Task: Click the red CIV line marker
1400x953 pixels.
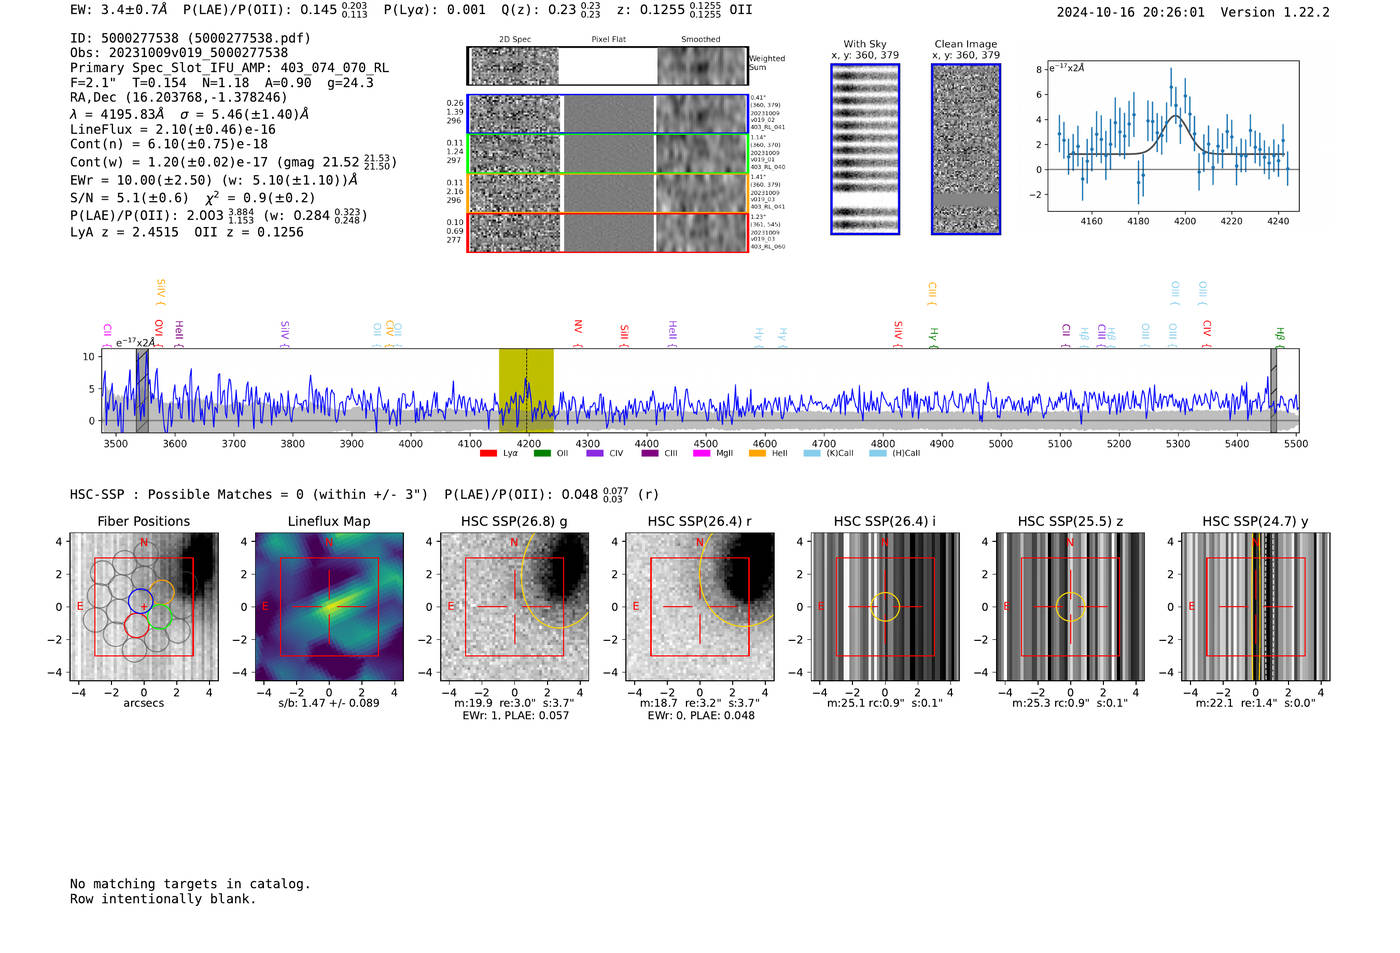Action: click(1207, 333)
